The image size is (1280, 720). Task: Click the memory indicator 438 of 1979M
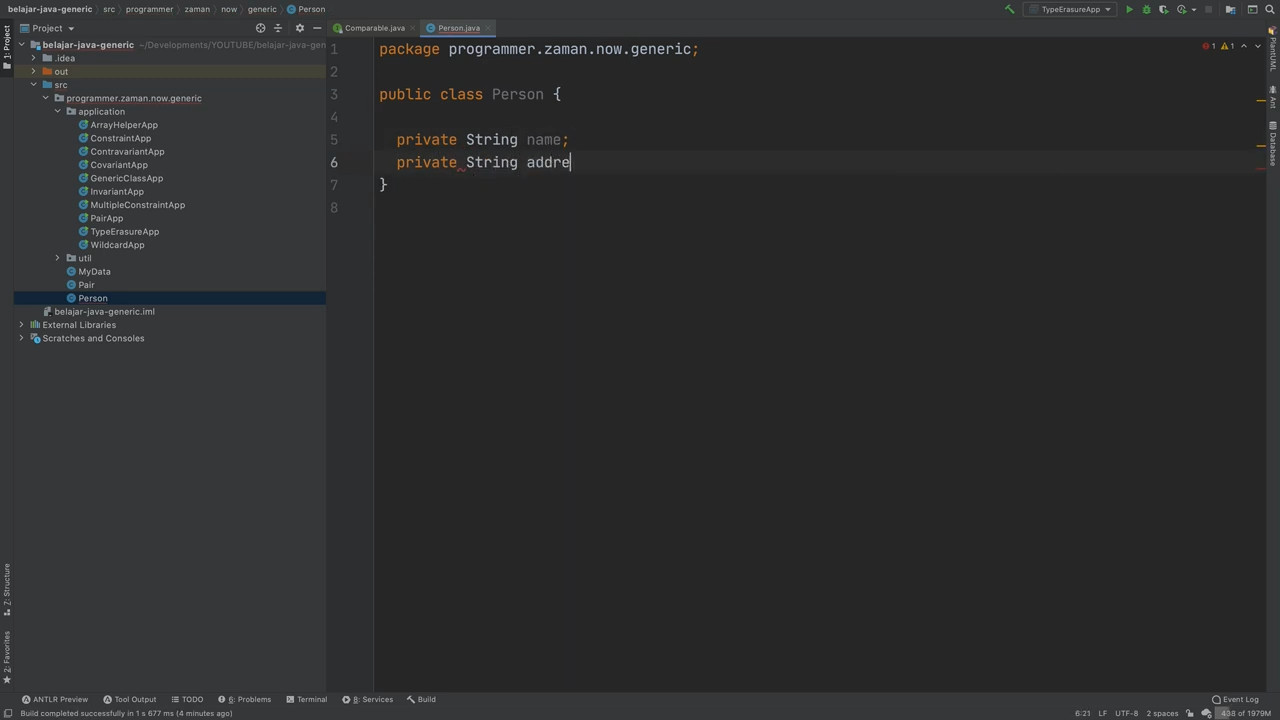[x=1245, y=713]
